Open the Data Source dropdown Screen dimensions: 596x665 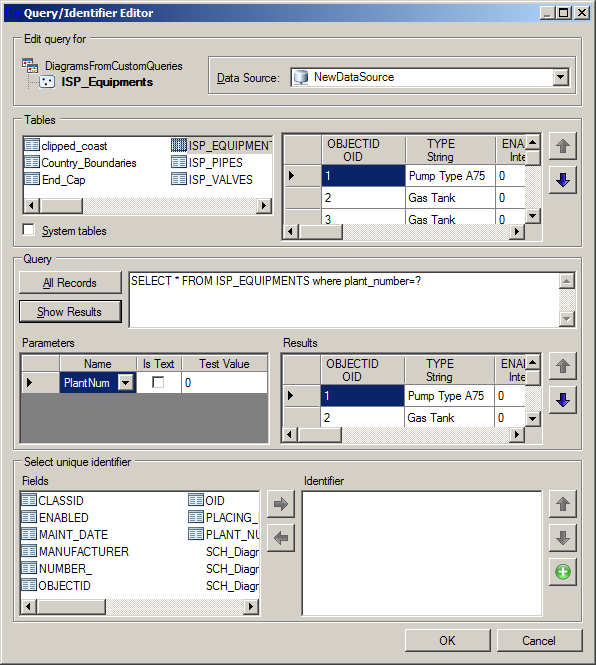coord(561,77)
